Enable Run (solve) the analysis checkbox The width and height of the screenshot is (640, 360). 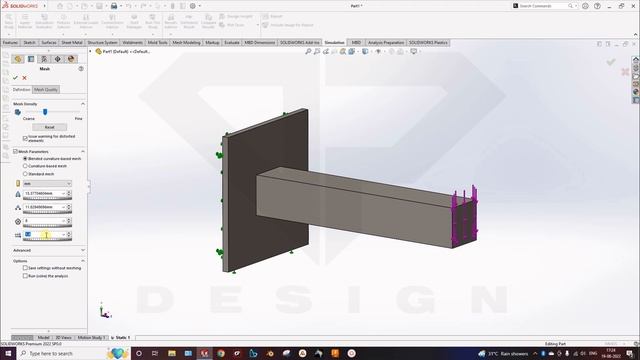(25, 276)
